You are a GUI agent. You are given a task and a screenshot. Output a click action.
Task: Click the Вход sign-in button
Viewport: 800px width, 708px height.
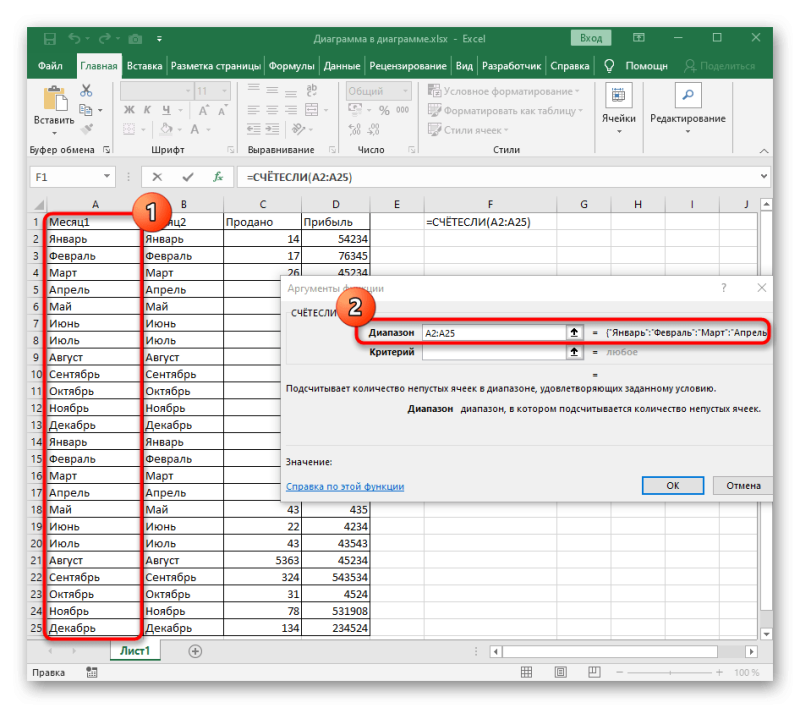591,38
